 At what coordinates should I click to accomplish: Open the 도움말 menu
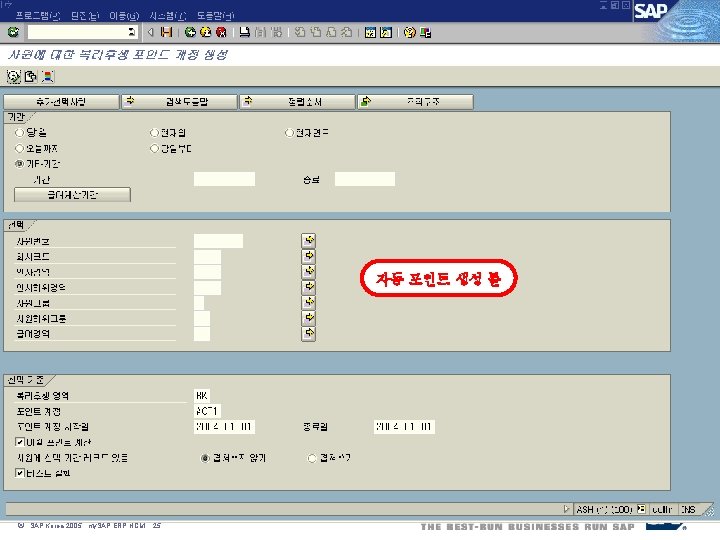pyautogui.click(x=215, y=16)
